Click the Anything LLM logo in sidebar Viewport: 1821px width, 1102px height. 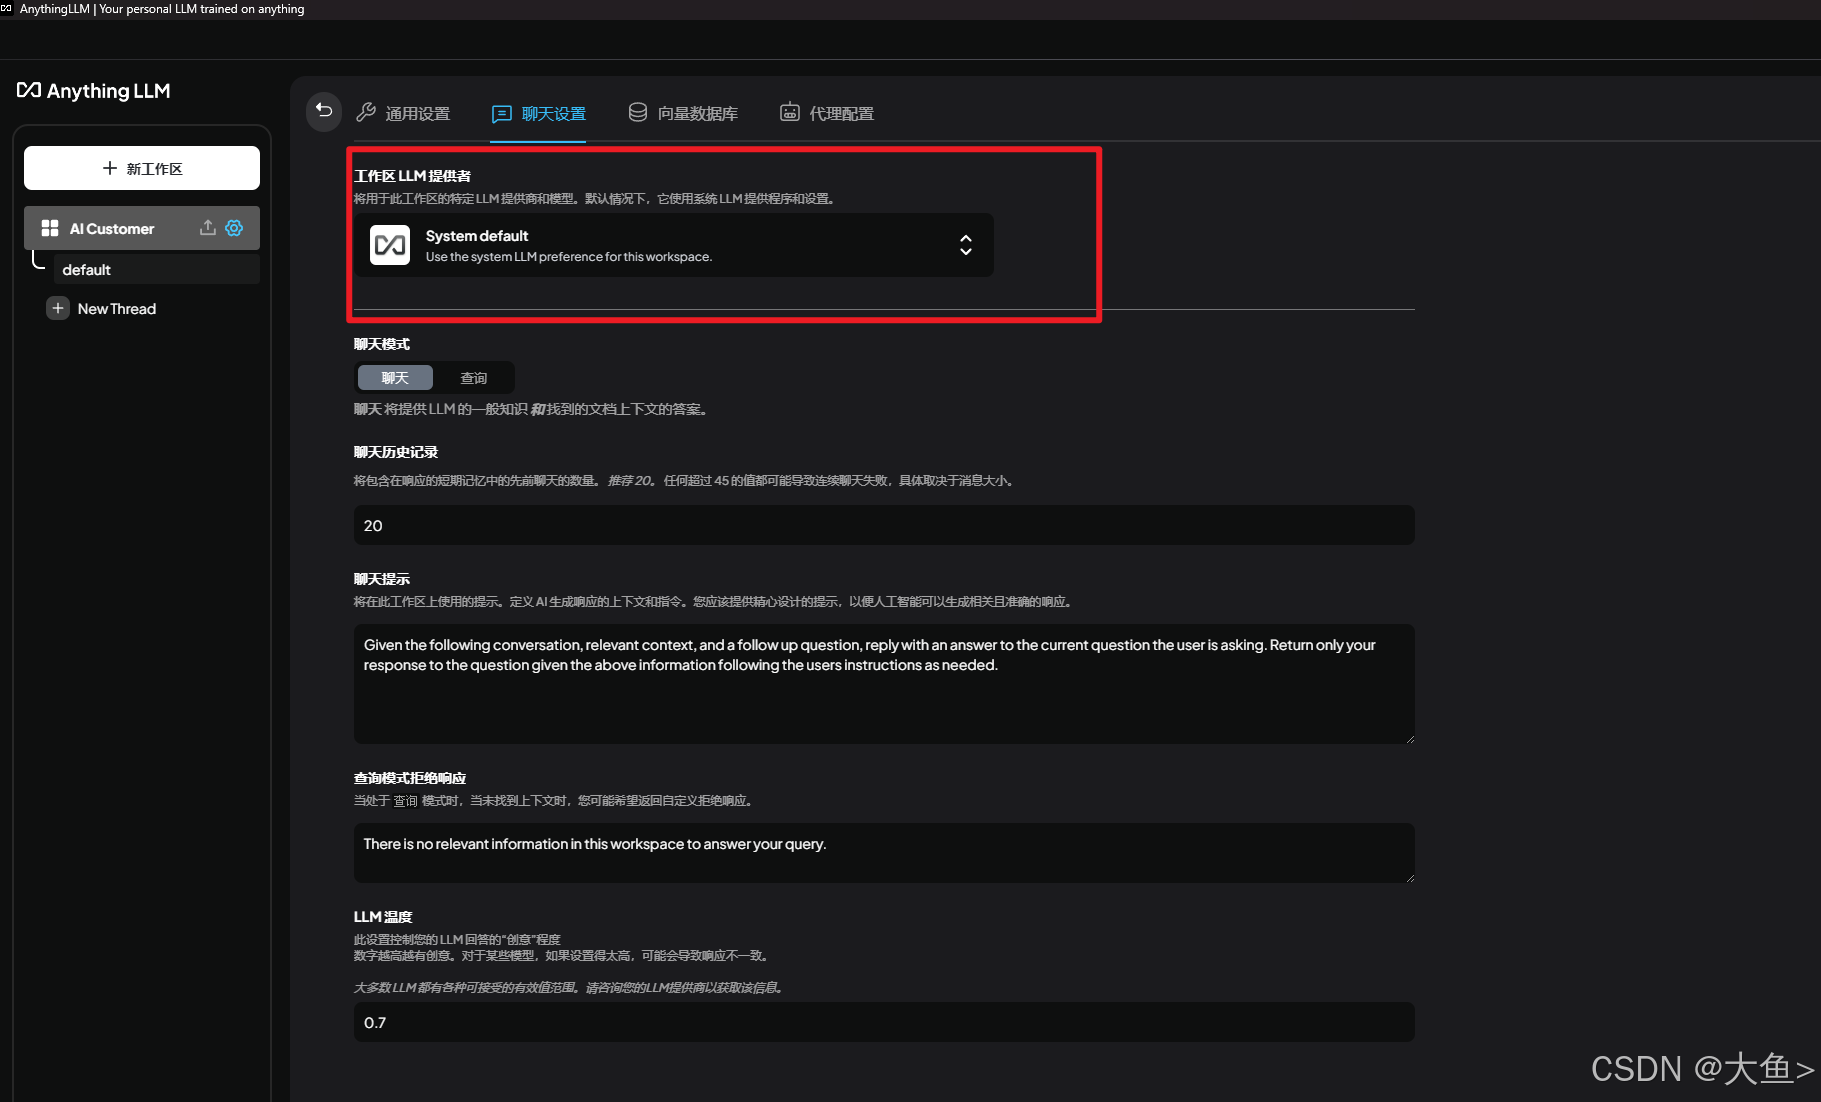[x=94, y=91]
